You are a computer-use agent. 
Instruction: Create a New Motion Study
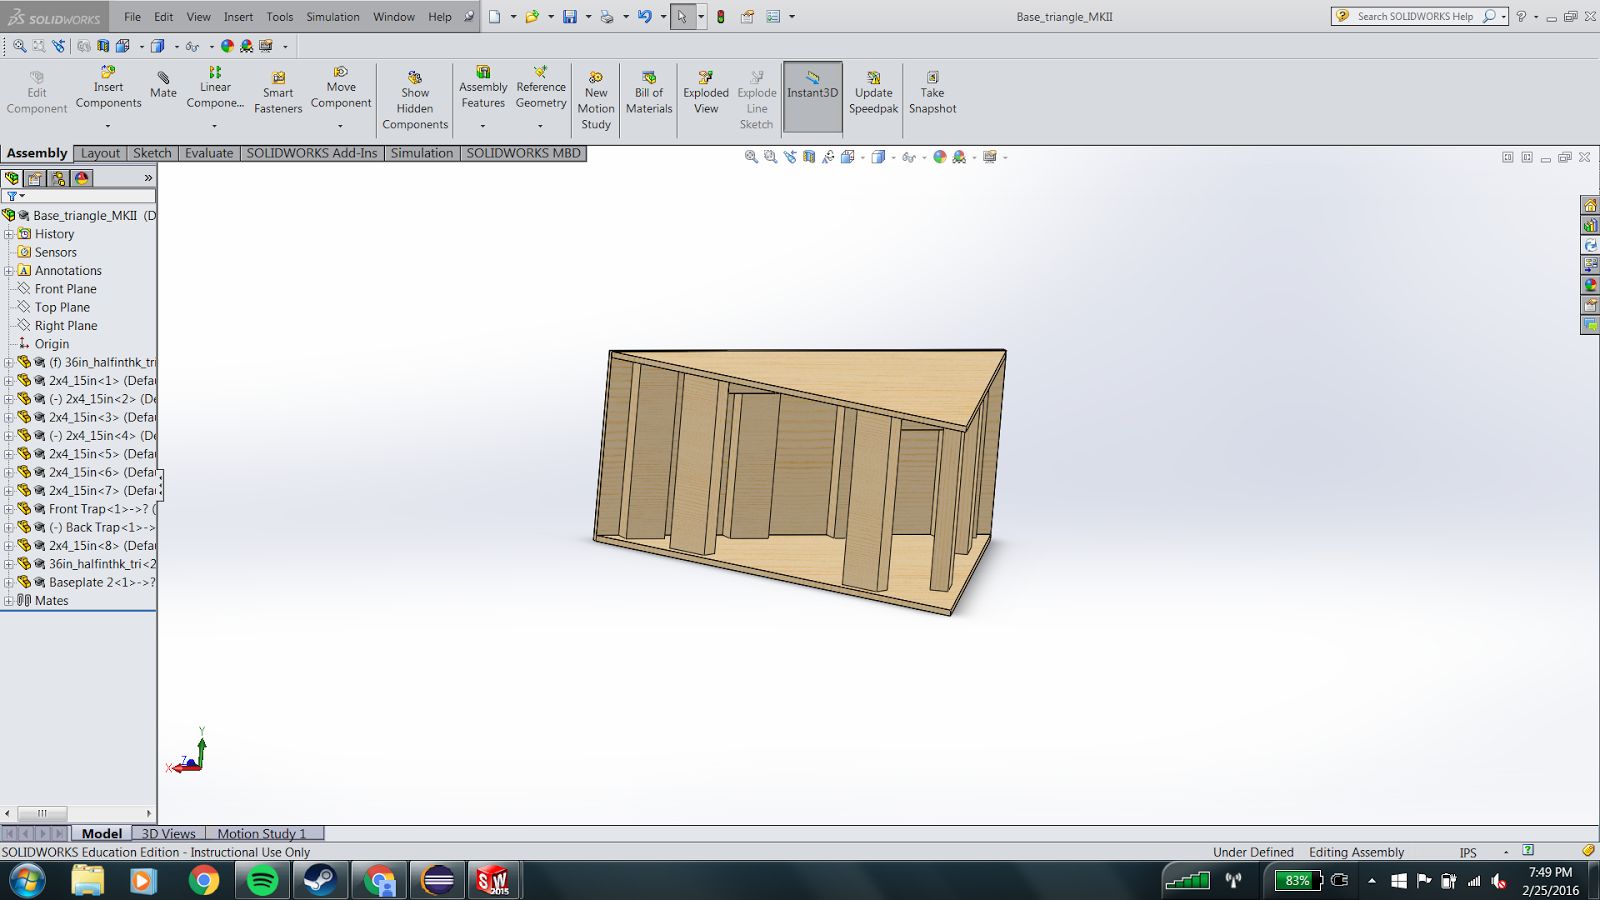(x=596, y=100)
